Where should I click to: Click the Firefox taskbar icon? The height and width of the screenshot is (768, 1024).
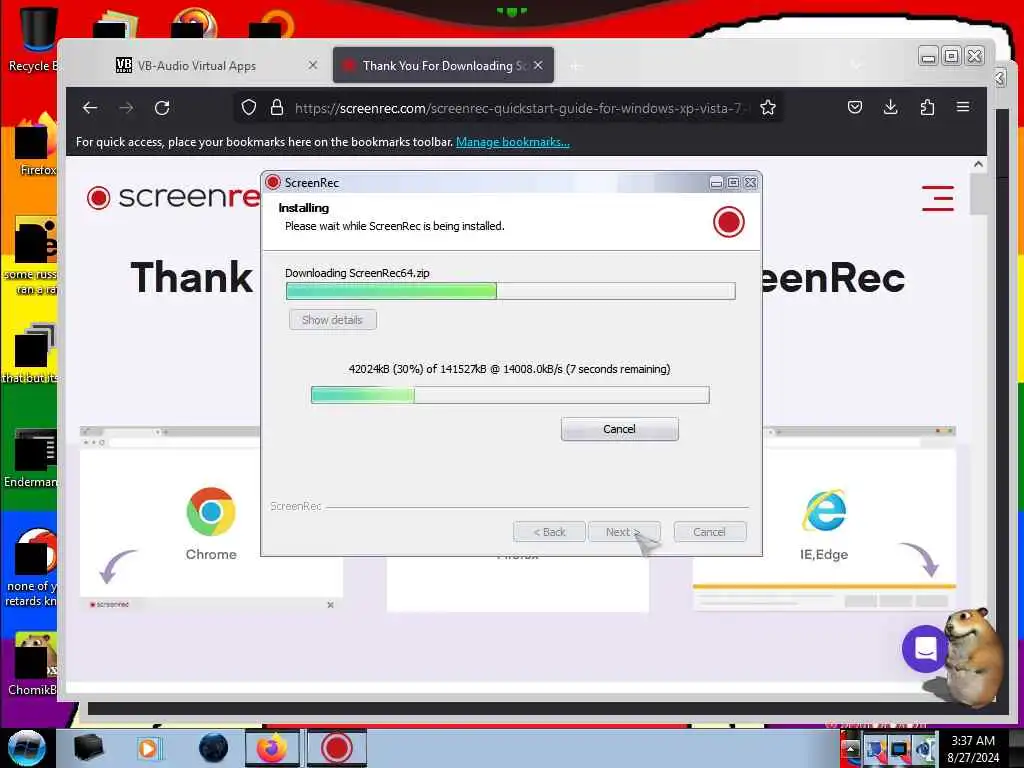(272, 748)
